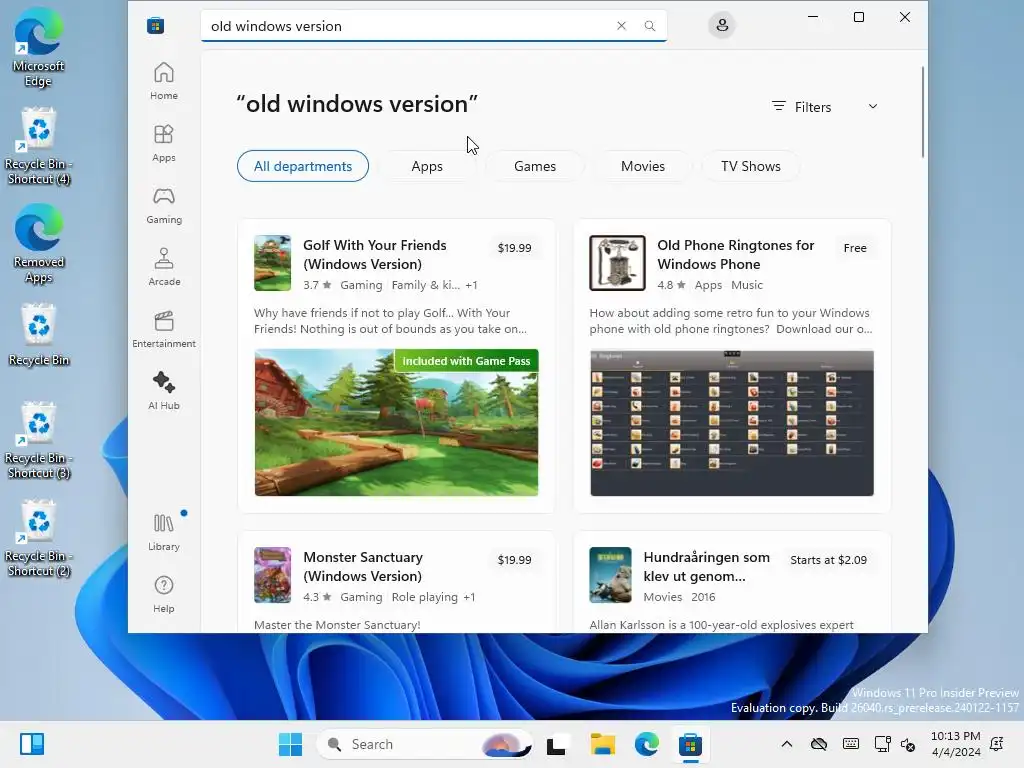Image resolution: width=1024 pixels, height=768 pixels.
Task: Click the $19.99 price on Golf With Your Friends
Action: tap(515, 248)
